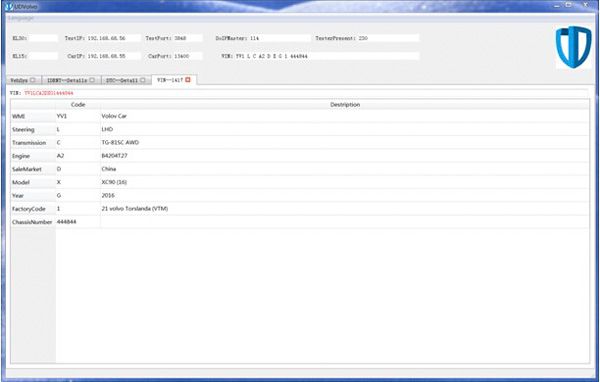Viewport: 600px width, 382px height.
Task: Click the CarIP 192.168.68.55 field
Action: coord(114,56)
